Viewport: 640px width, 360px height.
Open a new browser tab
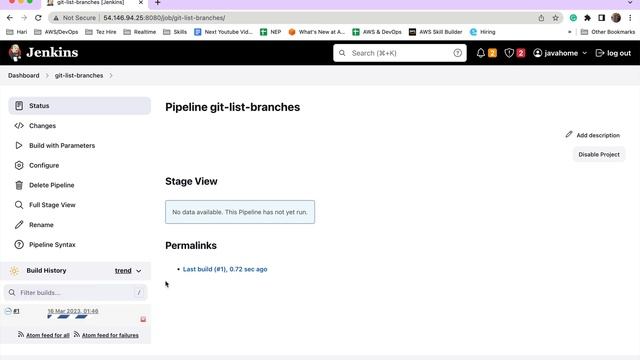158,3
